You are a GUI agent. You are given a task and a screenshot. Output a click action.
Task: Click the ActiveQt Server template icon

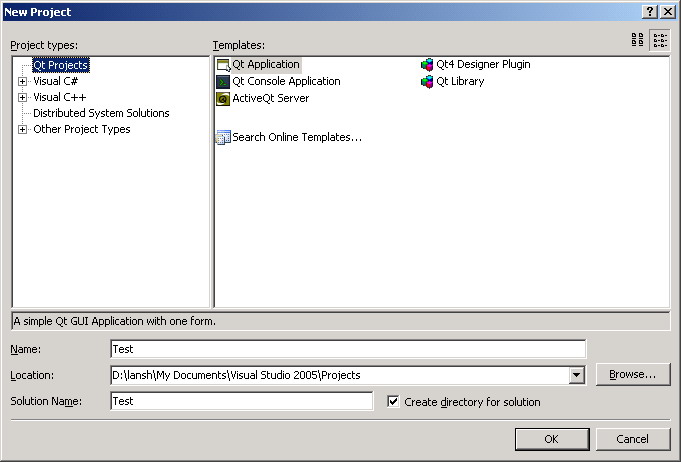223,99
